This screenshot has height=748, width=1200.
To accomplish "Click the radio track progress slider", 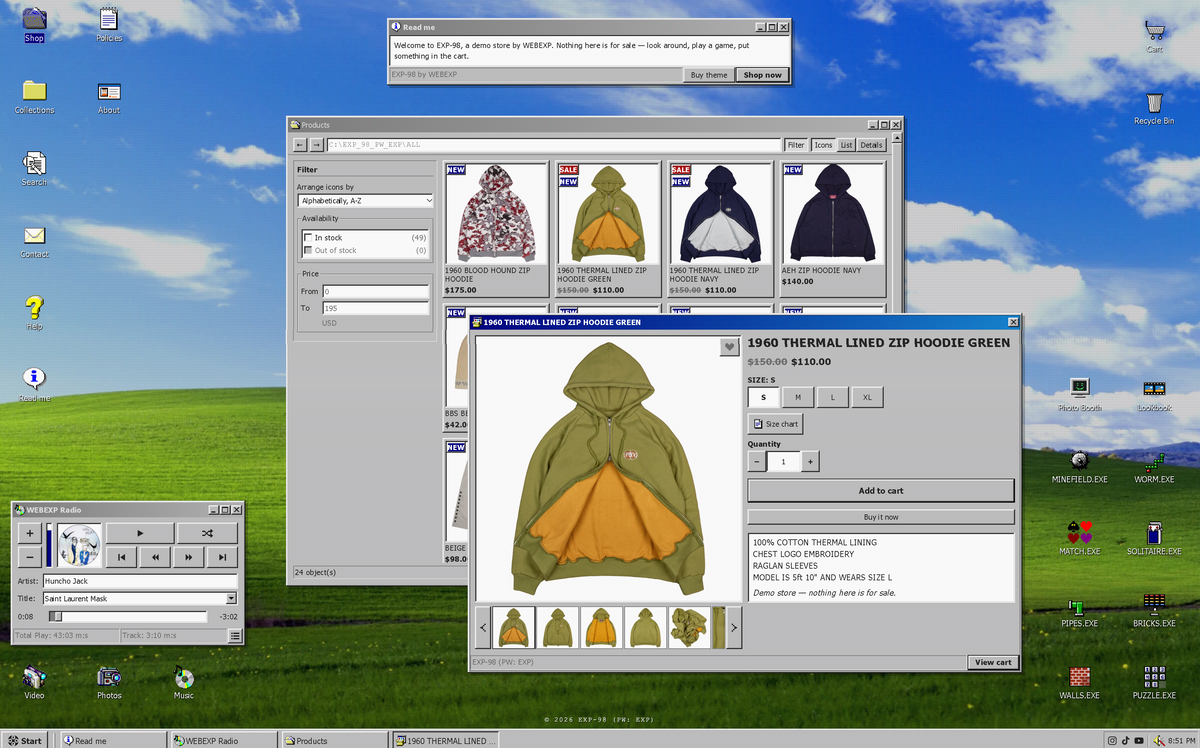I will 128,617.
